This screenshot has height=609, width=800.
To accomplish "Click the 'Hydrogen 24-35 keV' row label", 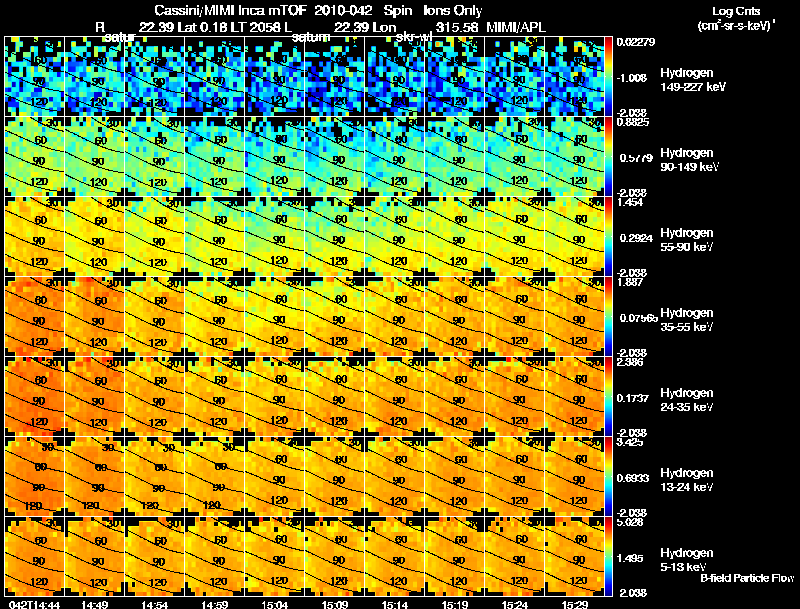I will click(x=687, y=400).
